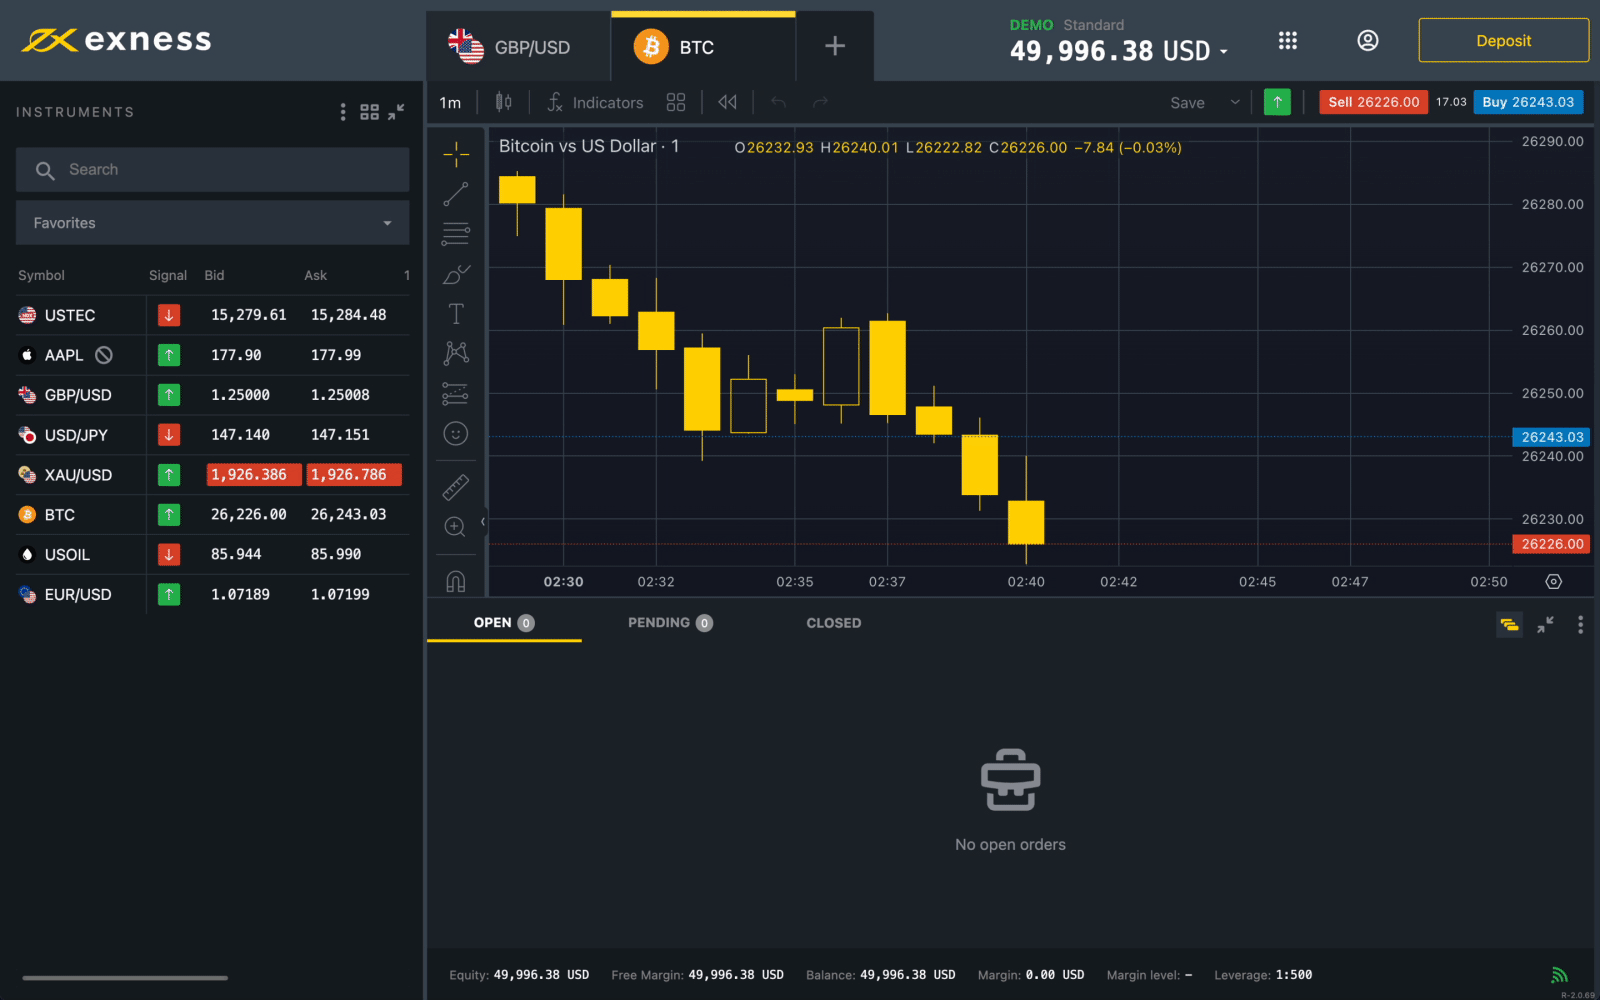Toggle the order panel view mode icon
Viewport: 1600px width, 1000px height.
[1509, 625]
